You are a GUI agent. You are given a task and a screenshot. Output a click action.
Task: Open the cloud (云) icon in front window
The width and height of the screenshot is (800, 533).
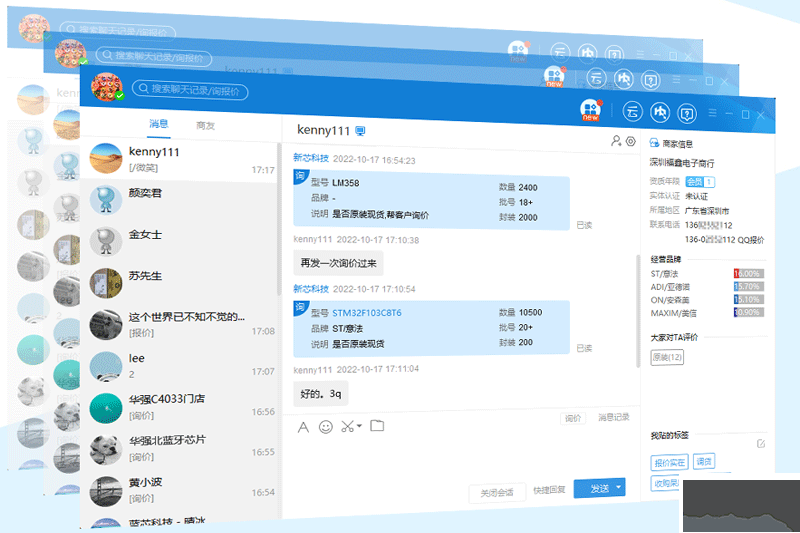click(x=633, y=111)
